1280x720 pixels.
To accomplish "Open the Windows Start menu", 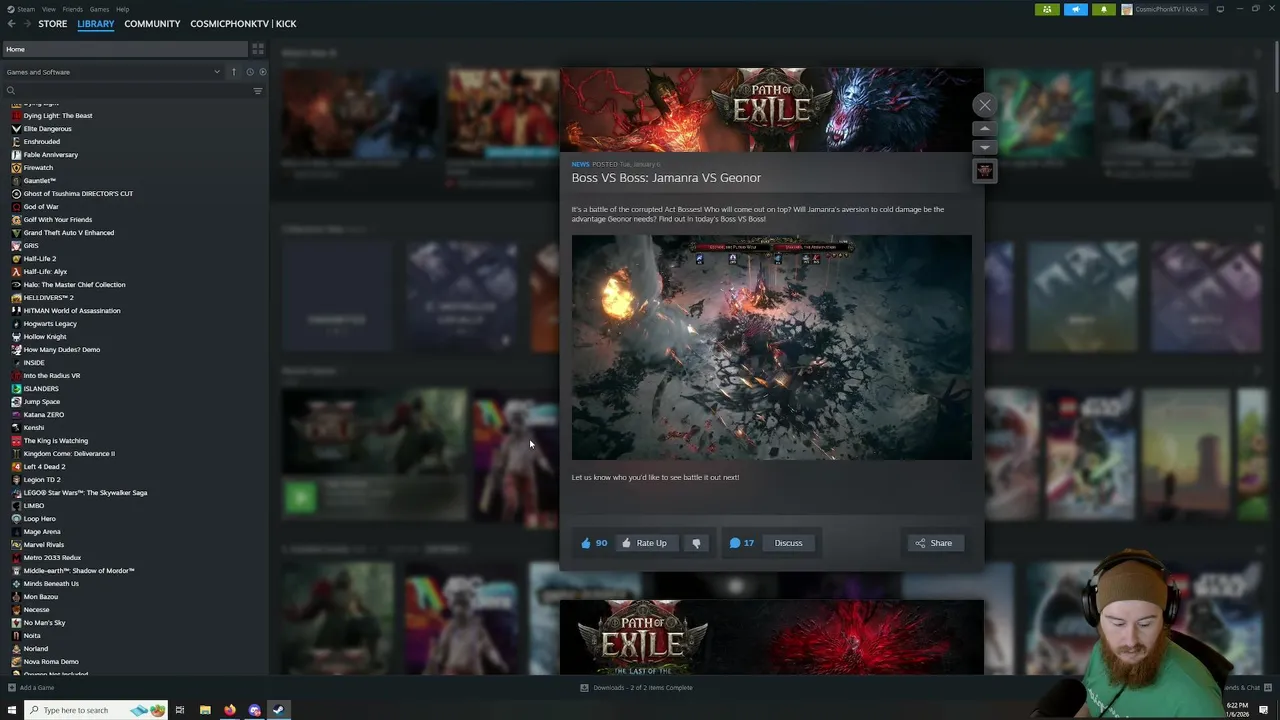I will click(11, 710).
